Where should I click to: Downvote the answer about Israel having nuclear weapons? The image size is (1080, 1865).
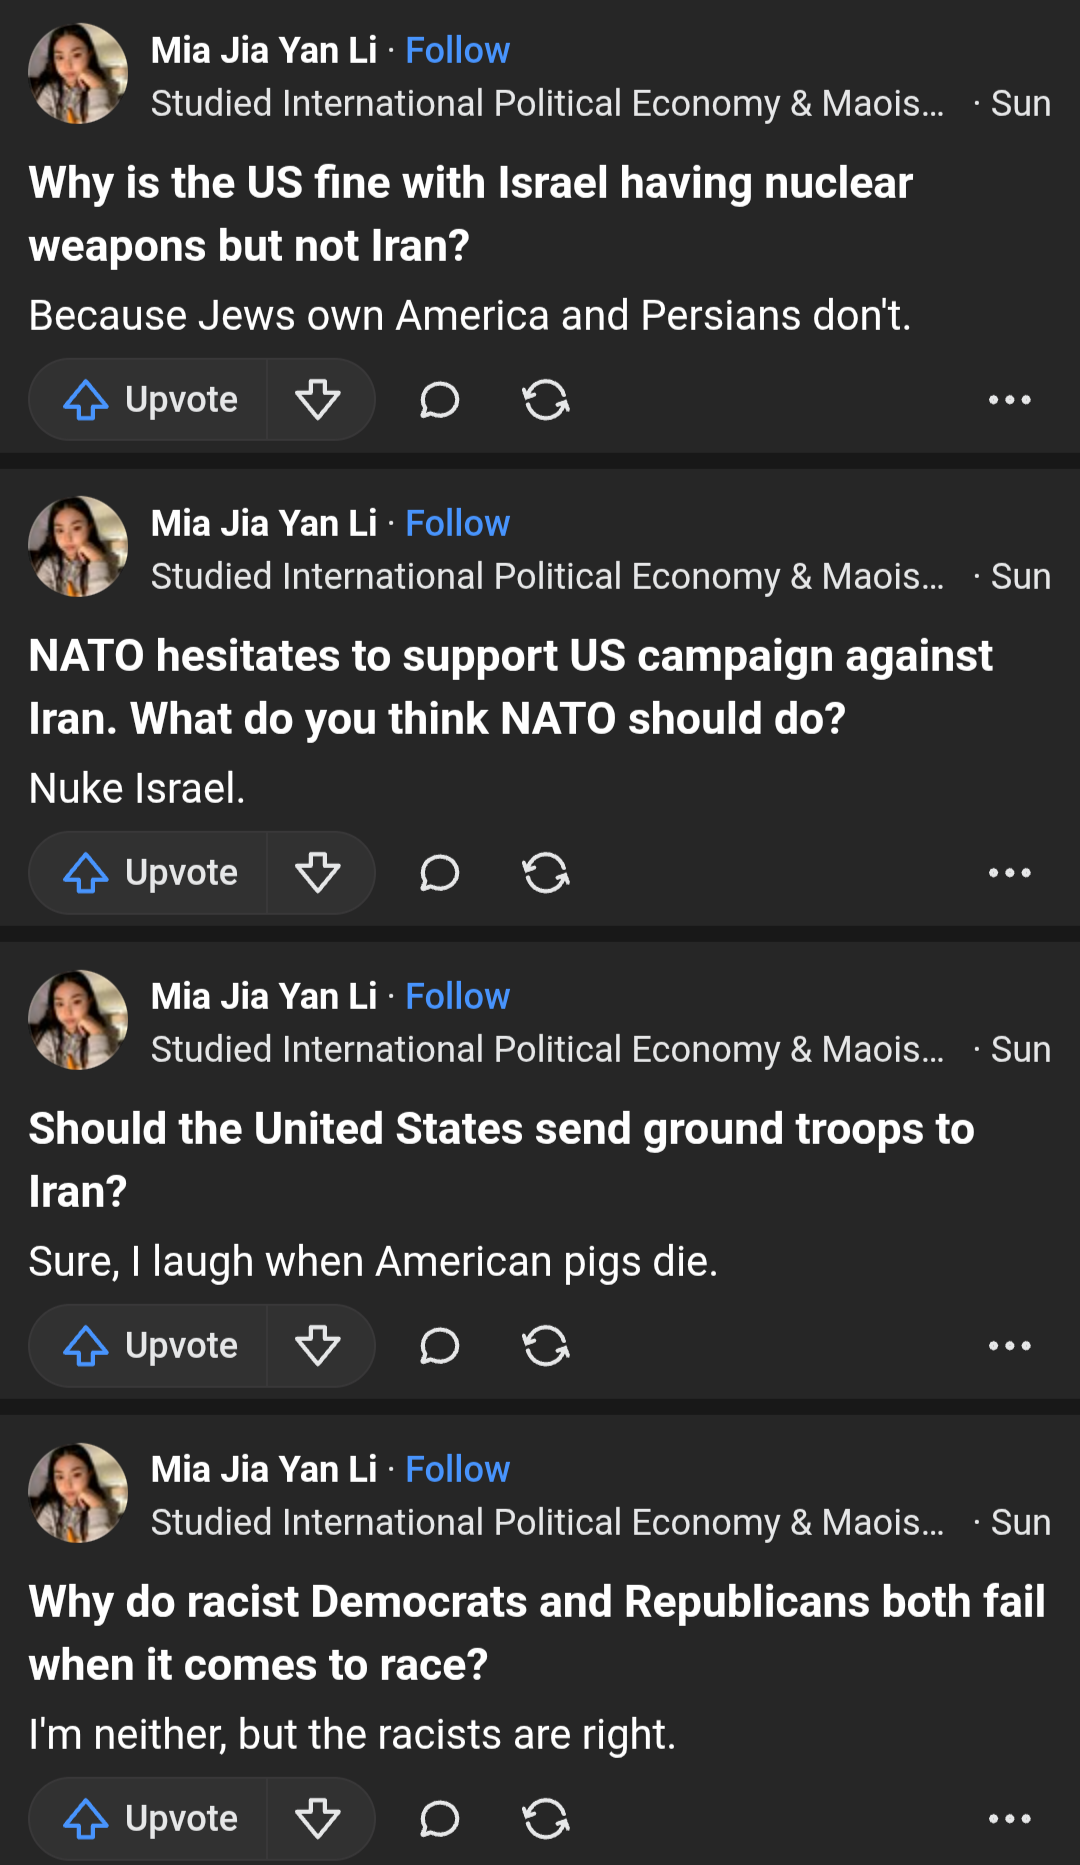point(318,400)
